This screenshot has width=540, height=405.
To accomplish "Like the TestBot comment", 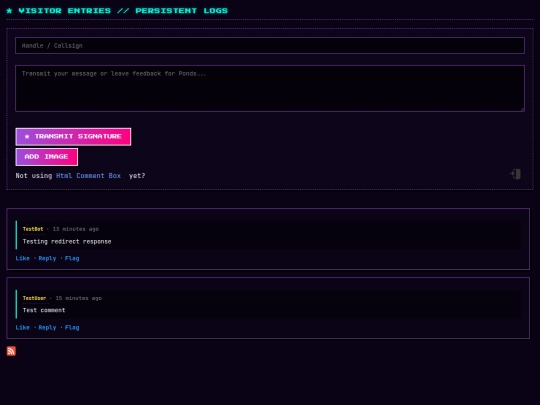I will point(22,258).
